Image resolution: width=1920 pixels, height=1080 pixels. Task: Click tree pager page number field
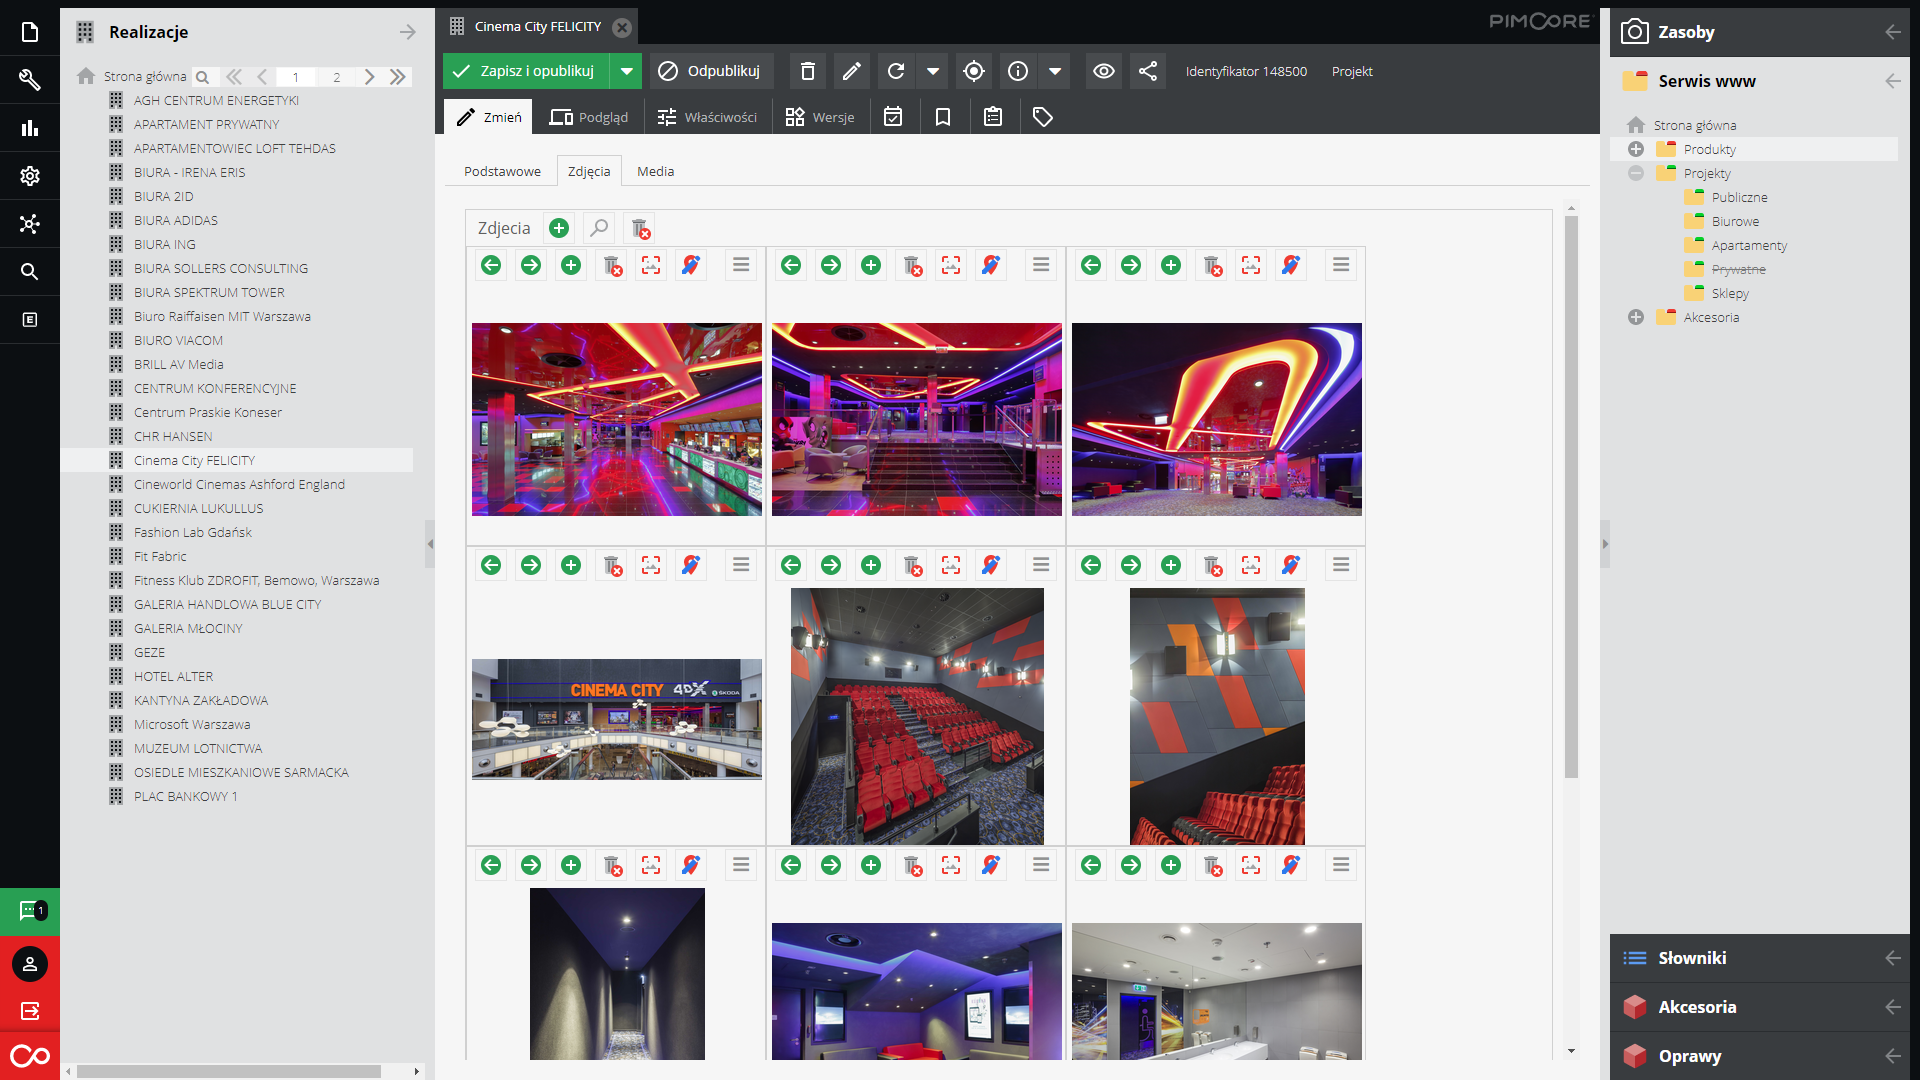296,77
